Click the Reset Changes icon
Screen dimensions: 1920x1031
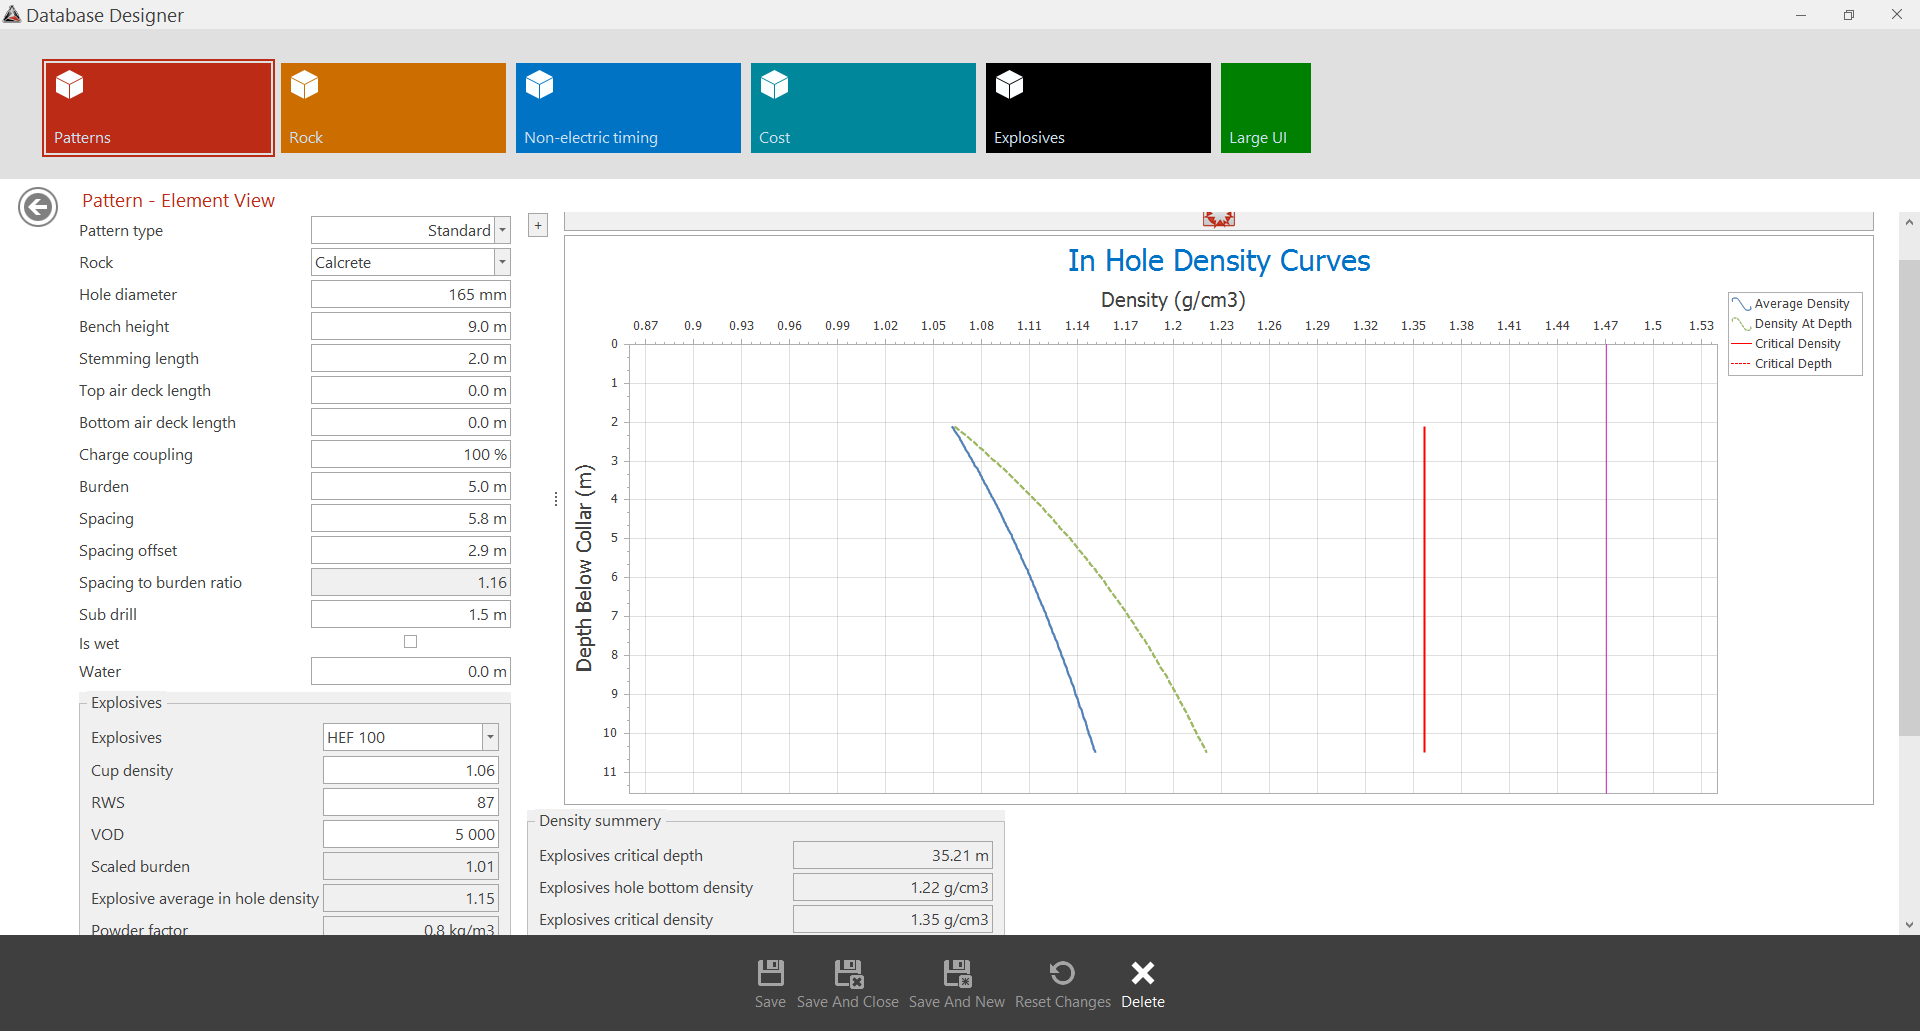[x=1062, y=973]
